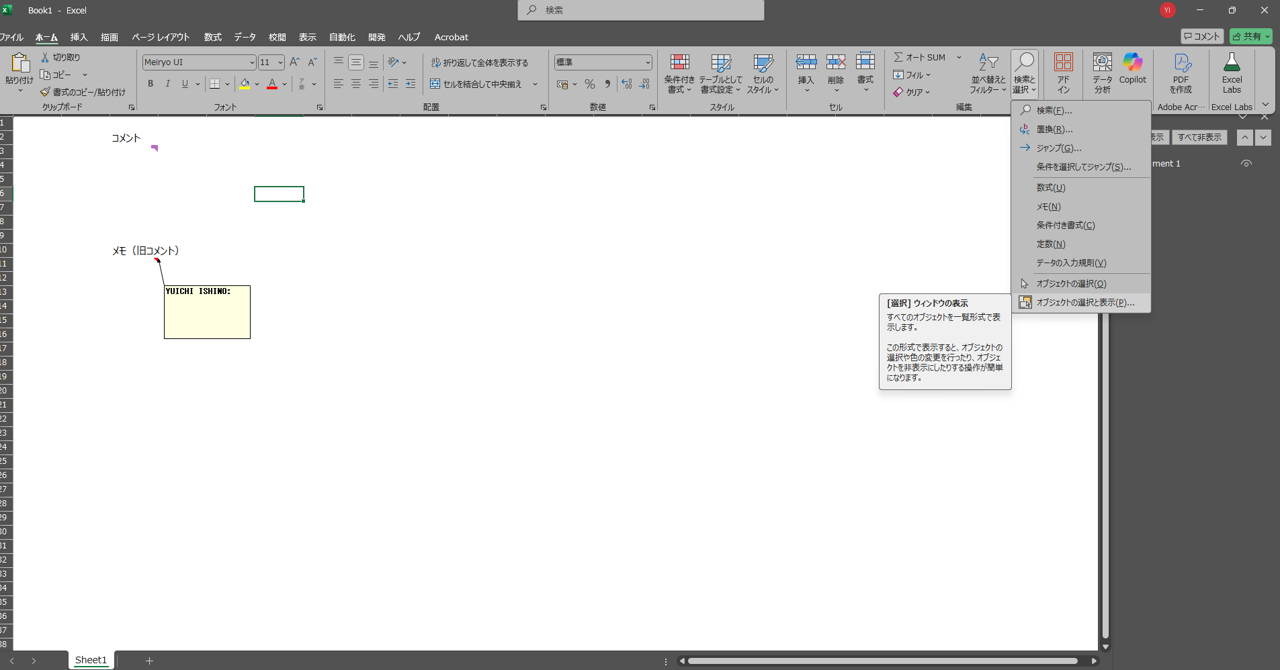
Task: Open the Meiryo UI font name dropdown
Action: 251,62
